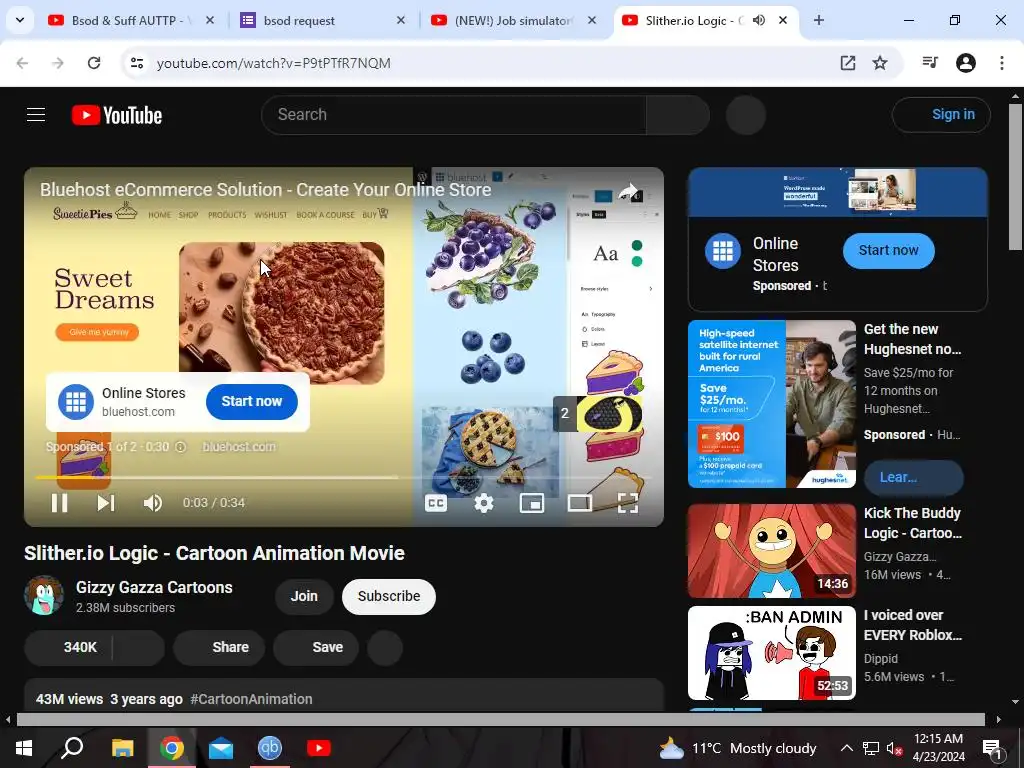Go to the YouTube logo home
1024x768 pixels.
pos(117,115)
